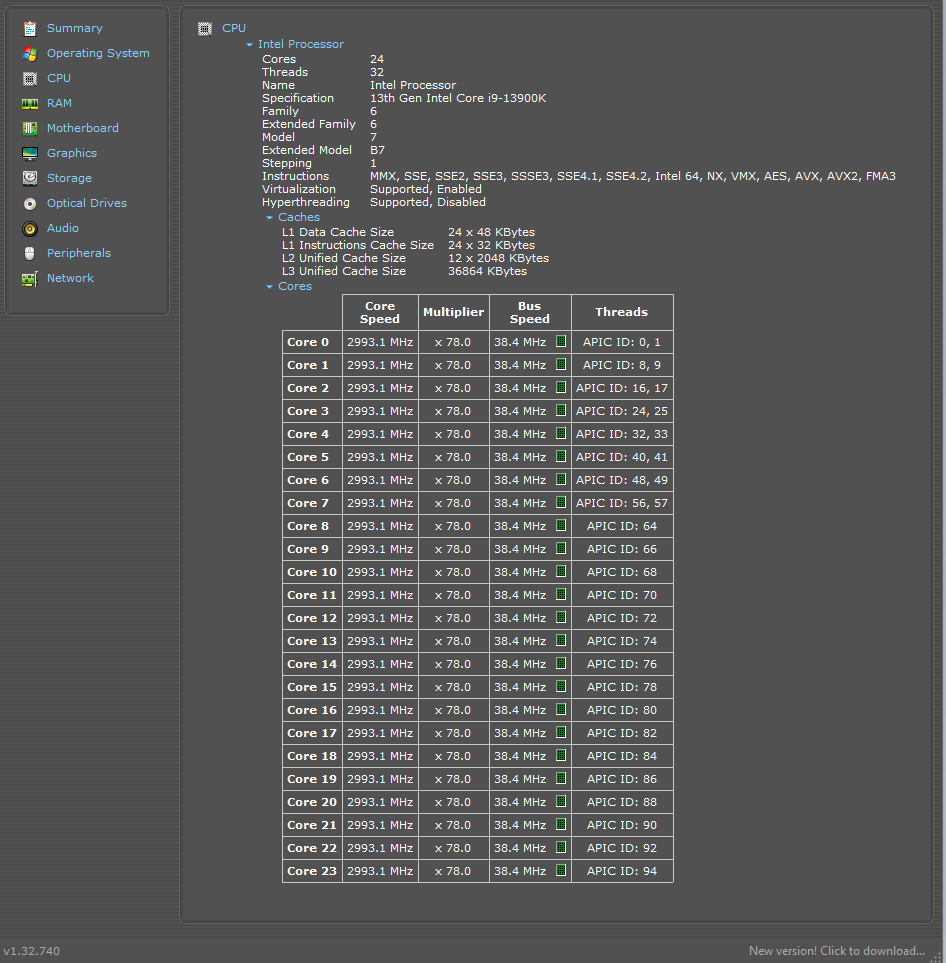Open the Network section
The image size is (946, 963).
(70, 278)
